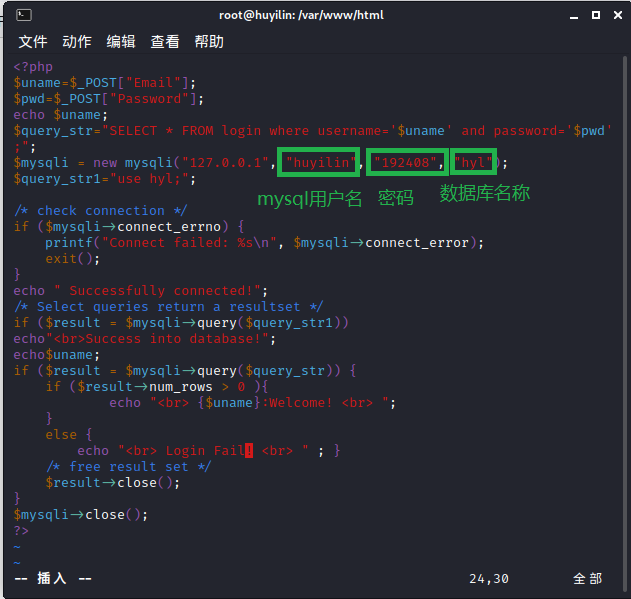The height and width of the screenshot is (599, 631).
Task: Click the Select queries return a resultset comment
Action: pos(168,307)
